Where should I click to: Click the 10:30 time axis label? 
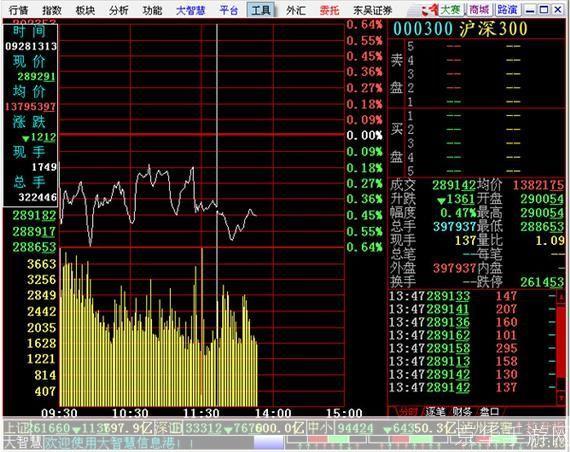tap(130, 413)
